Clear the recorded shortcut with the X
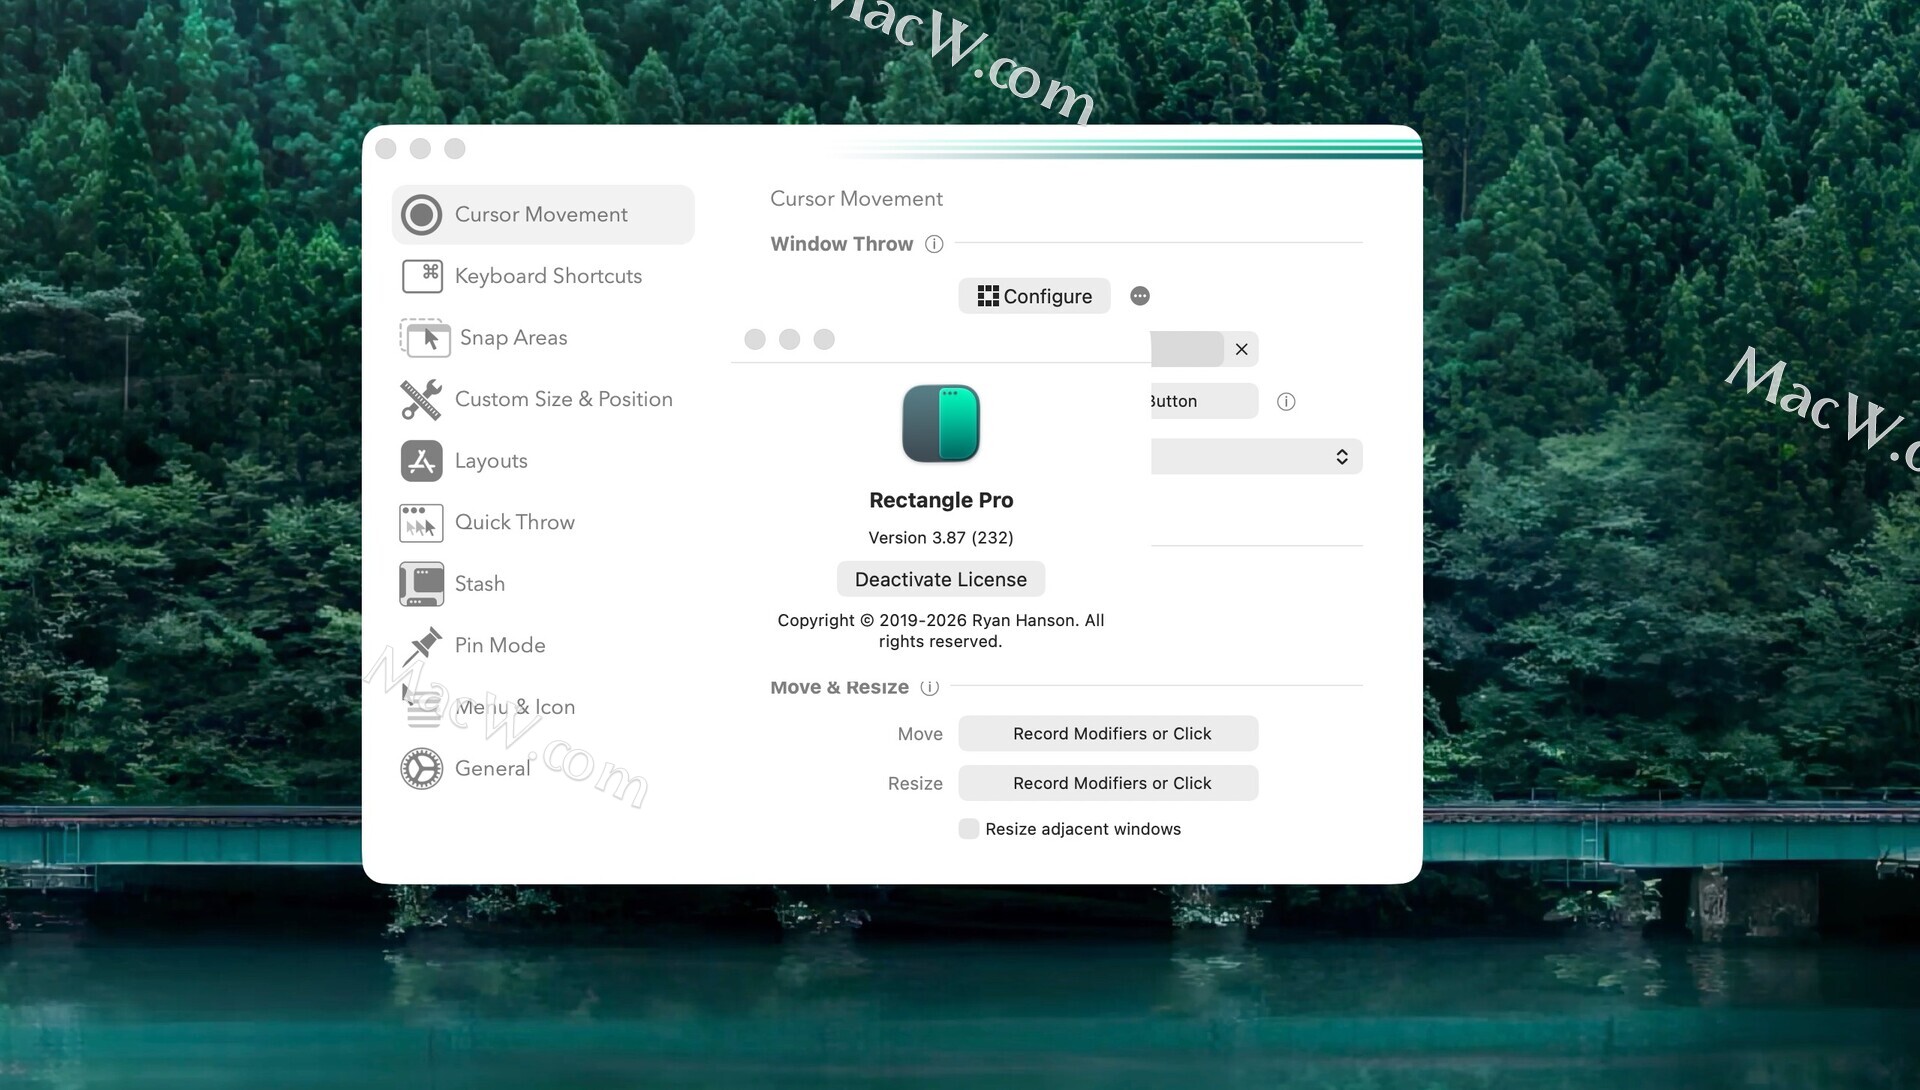This screenshot has width=1920, height=1090. click(1241, 349)
